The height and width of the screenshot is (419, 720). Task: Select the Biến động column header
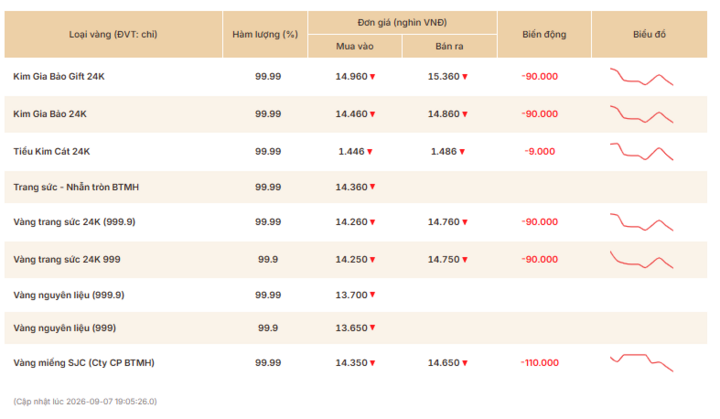pos(544,34)
